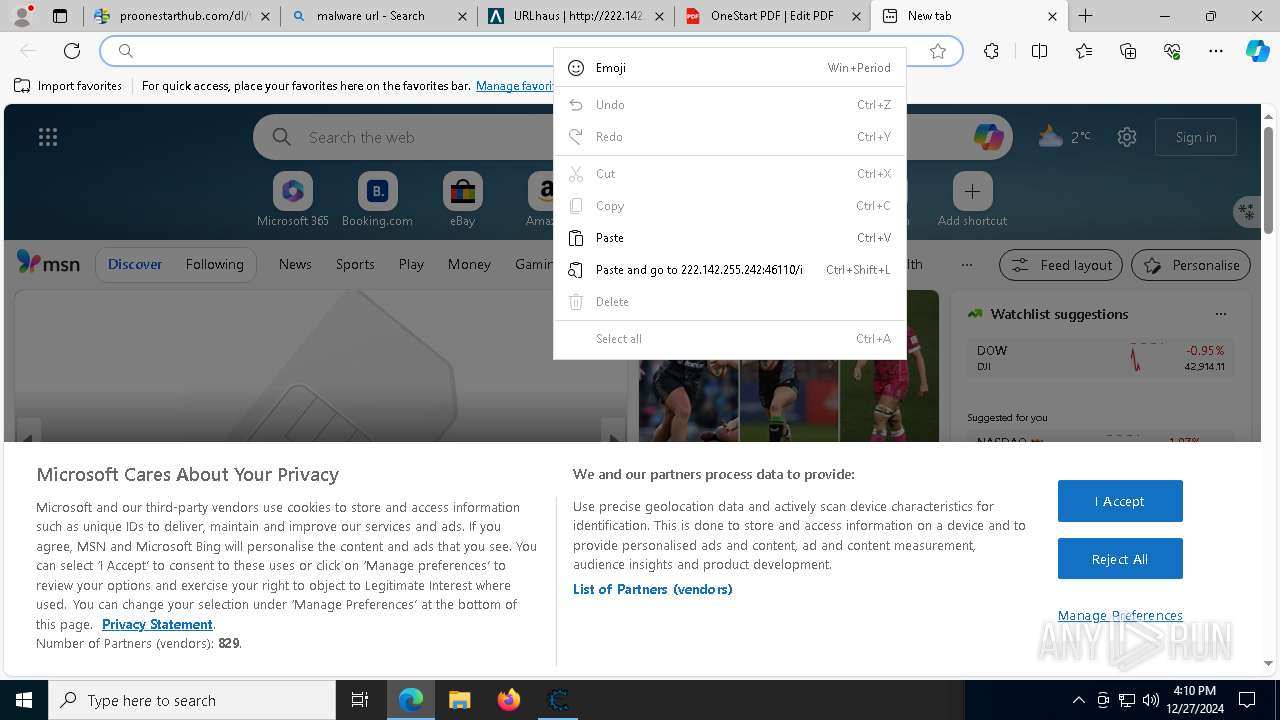Open File Explorer from taskbar
The image size is (1280, 720).
click(x=459, y=700)
